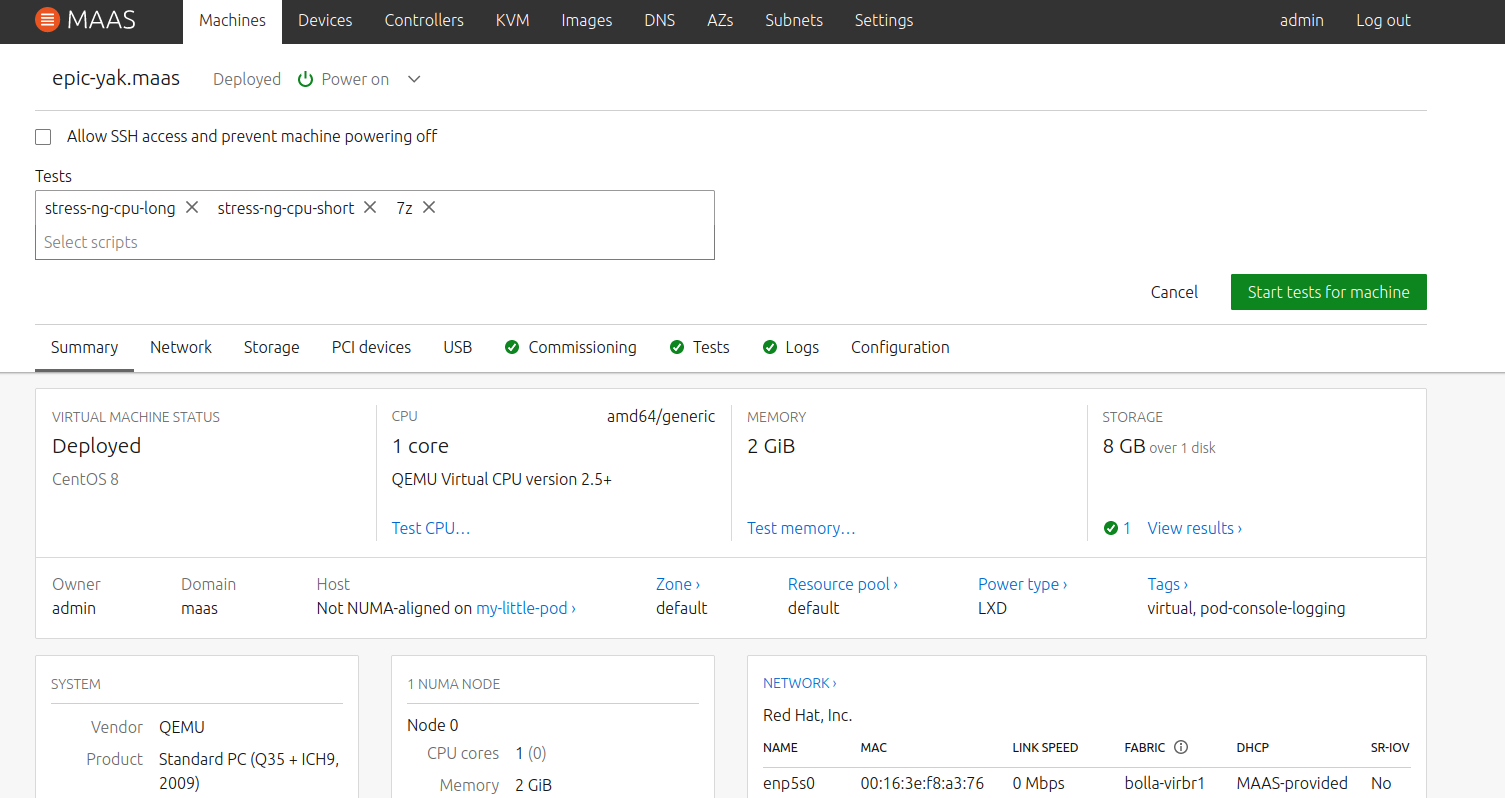Expand the power actions dropdown chevron

pos(414,79)
